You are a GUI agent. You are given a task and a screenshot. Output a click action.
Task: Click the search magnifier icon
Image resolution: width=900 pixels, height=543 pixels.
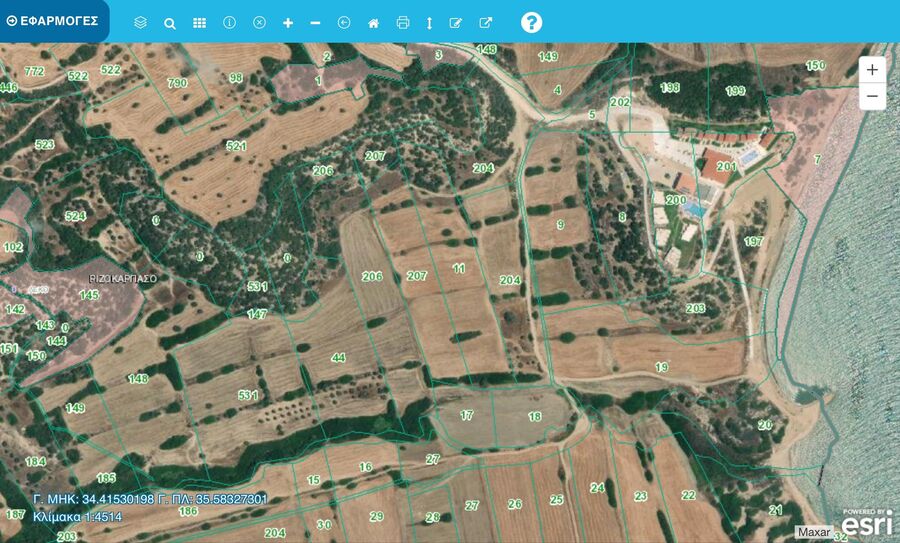(170, 22)
